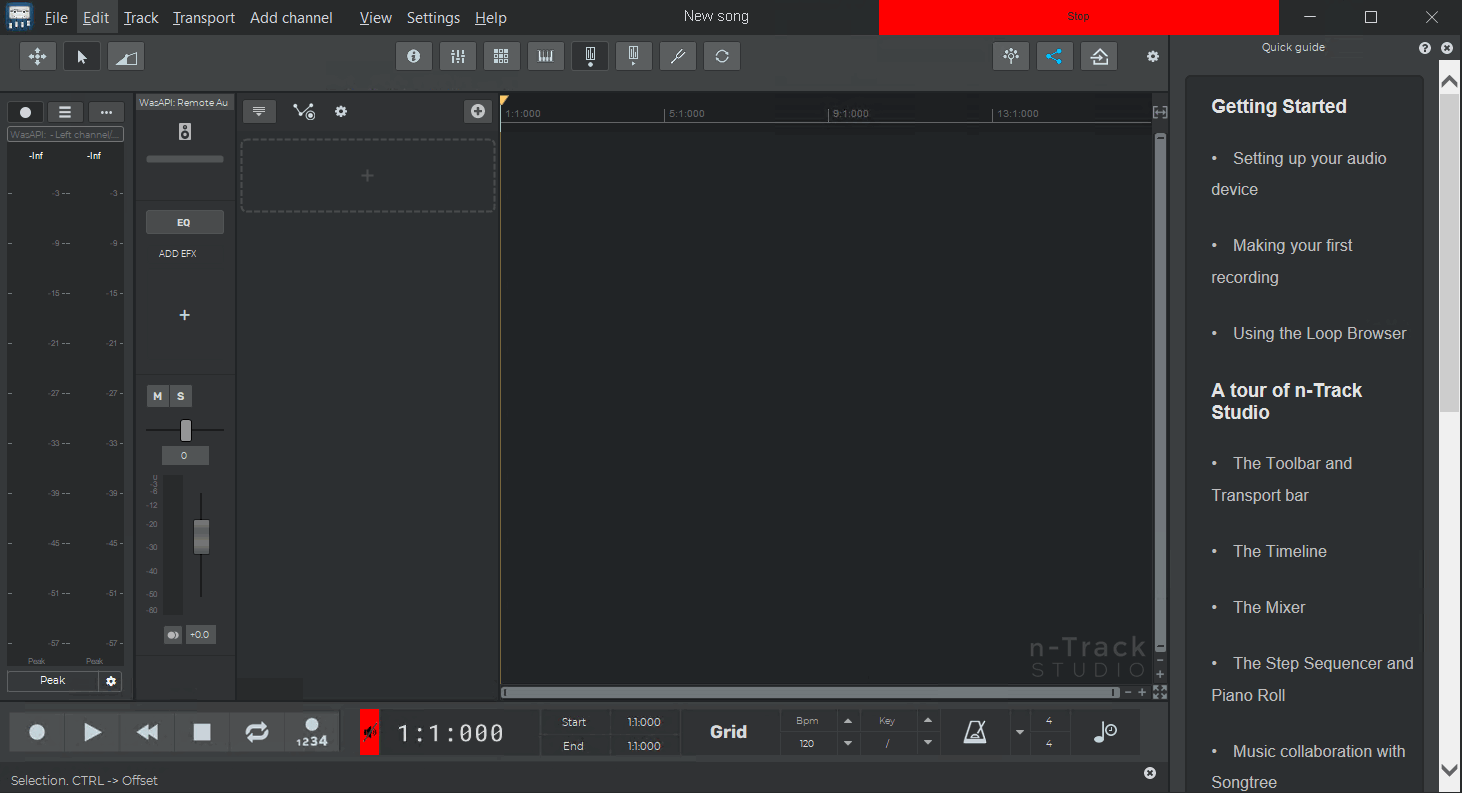Click the publish/upload icon in the toolbar
Screen dimensions: 1462x793
click(1098, 56)
